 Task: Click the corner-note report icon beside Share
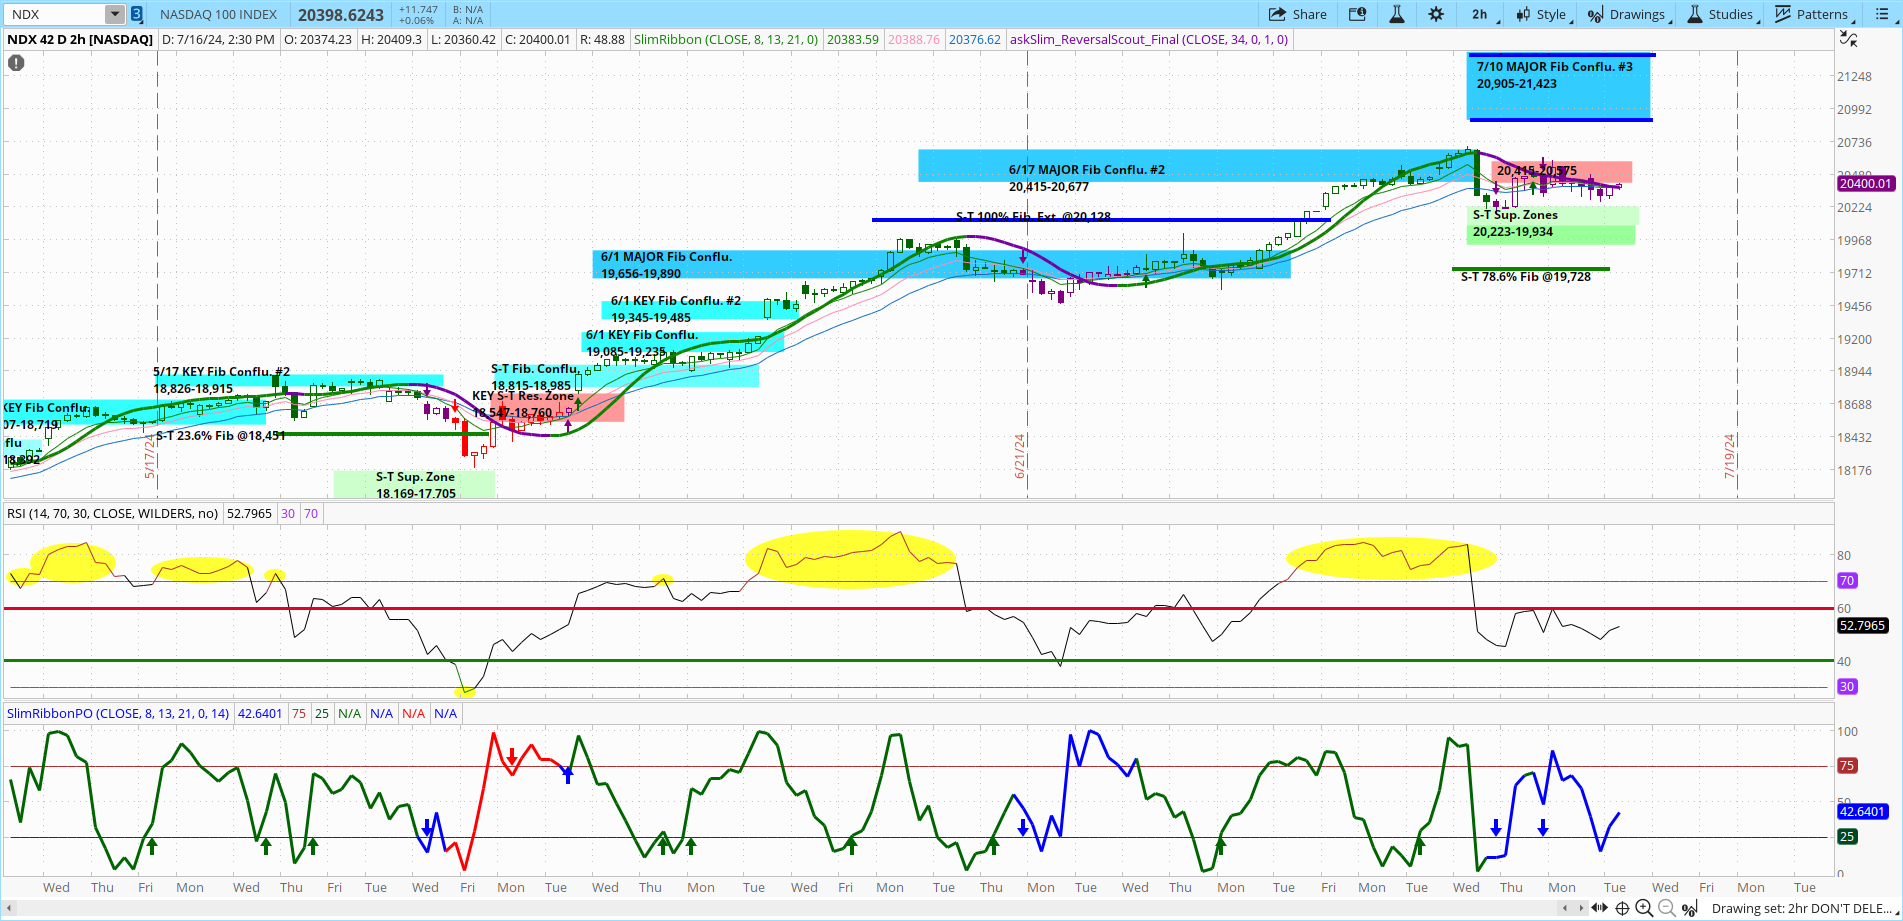click(1357, 14)
